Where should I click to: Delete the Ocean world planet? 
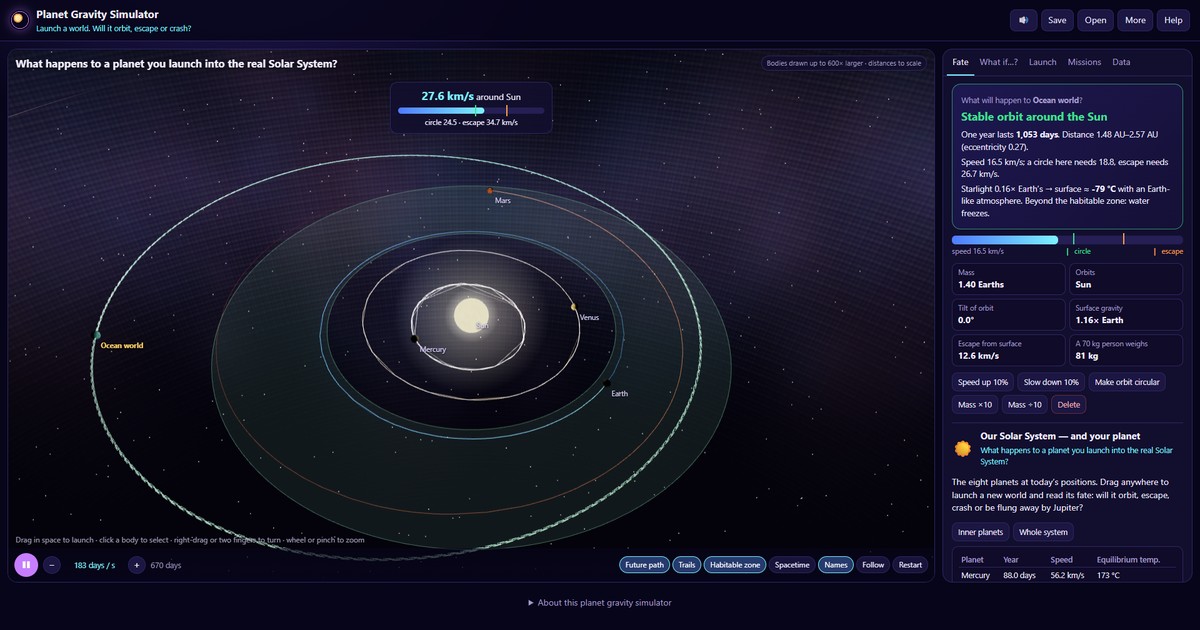[1069, 404]
